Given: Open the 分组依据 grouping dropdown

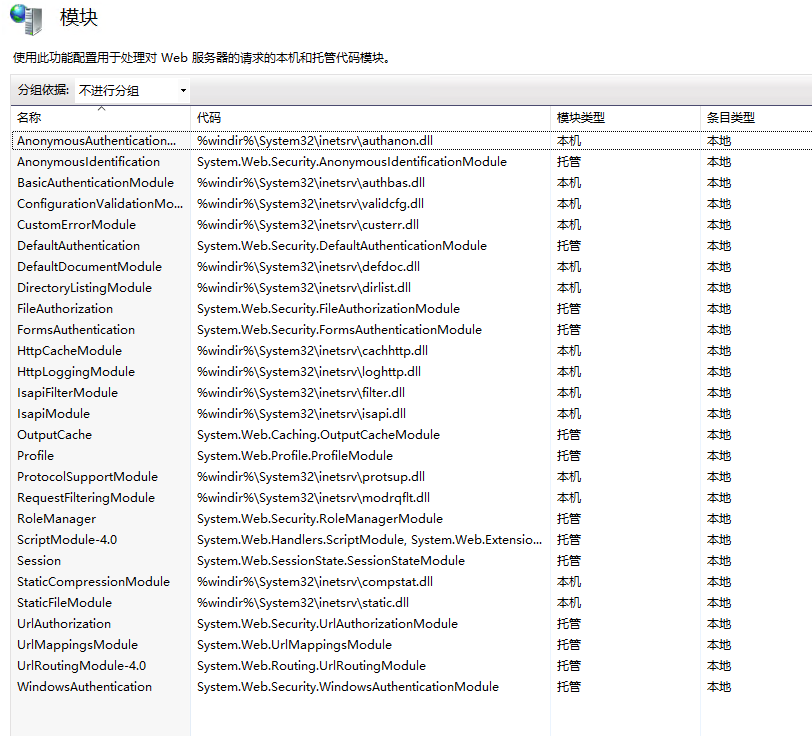Looking at the screenshot, I should (132, 91).
